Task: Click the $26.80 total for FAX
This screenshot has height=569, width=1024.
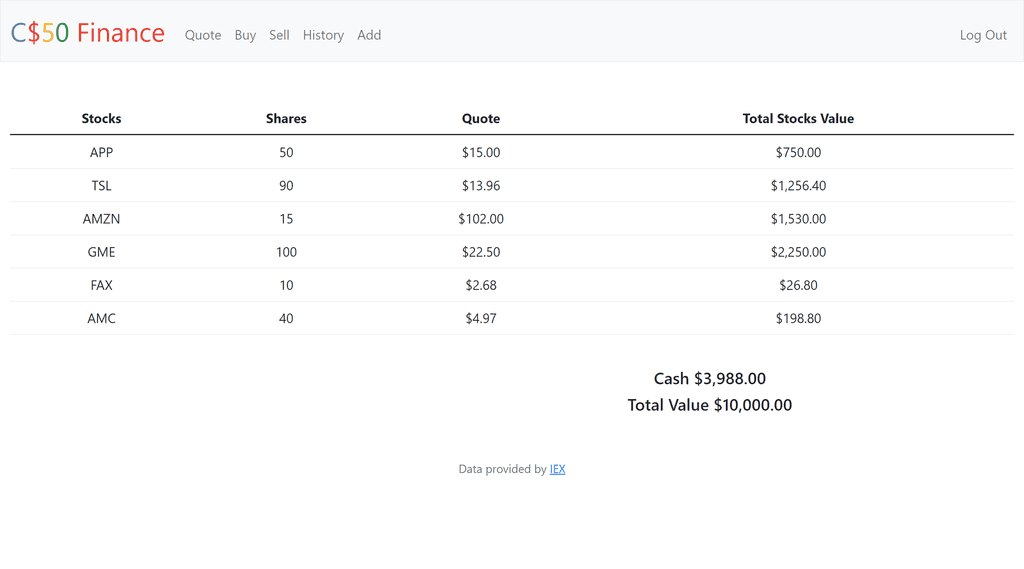Action: pos(798,285)
